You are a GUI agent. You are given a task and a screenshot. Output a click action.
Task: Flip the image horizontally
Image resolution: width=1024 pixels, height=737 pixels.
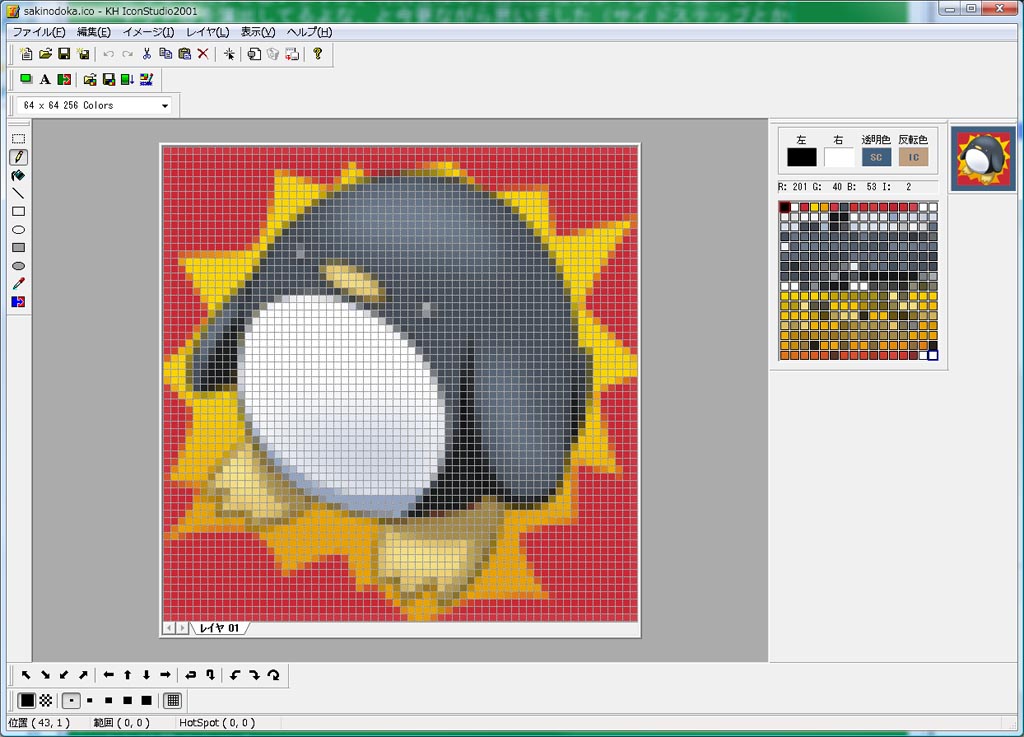[x=191, y=675]
